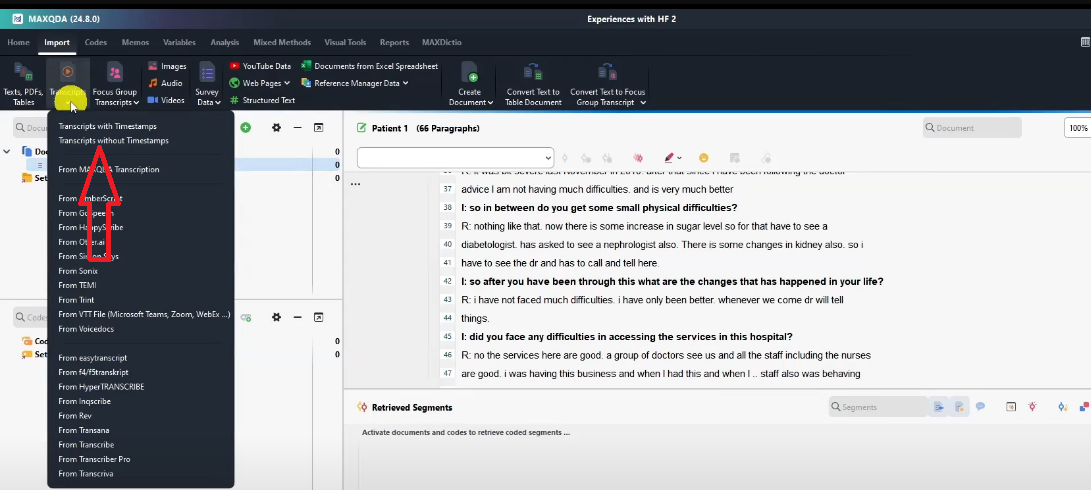Undock the Document System panel

coord(318,127)
